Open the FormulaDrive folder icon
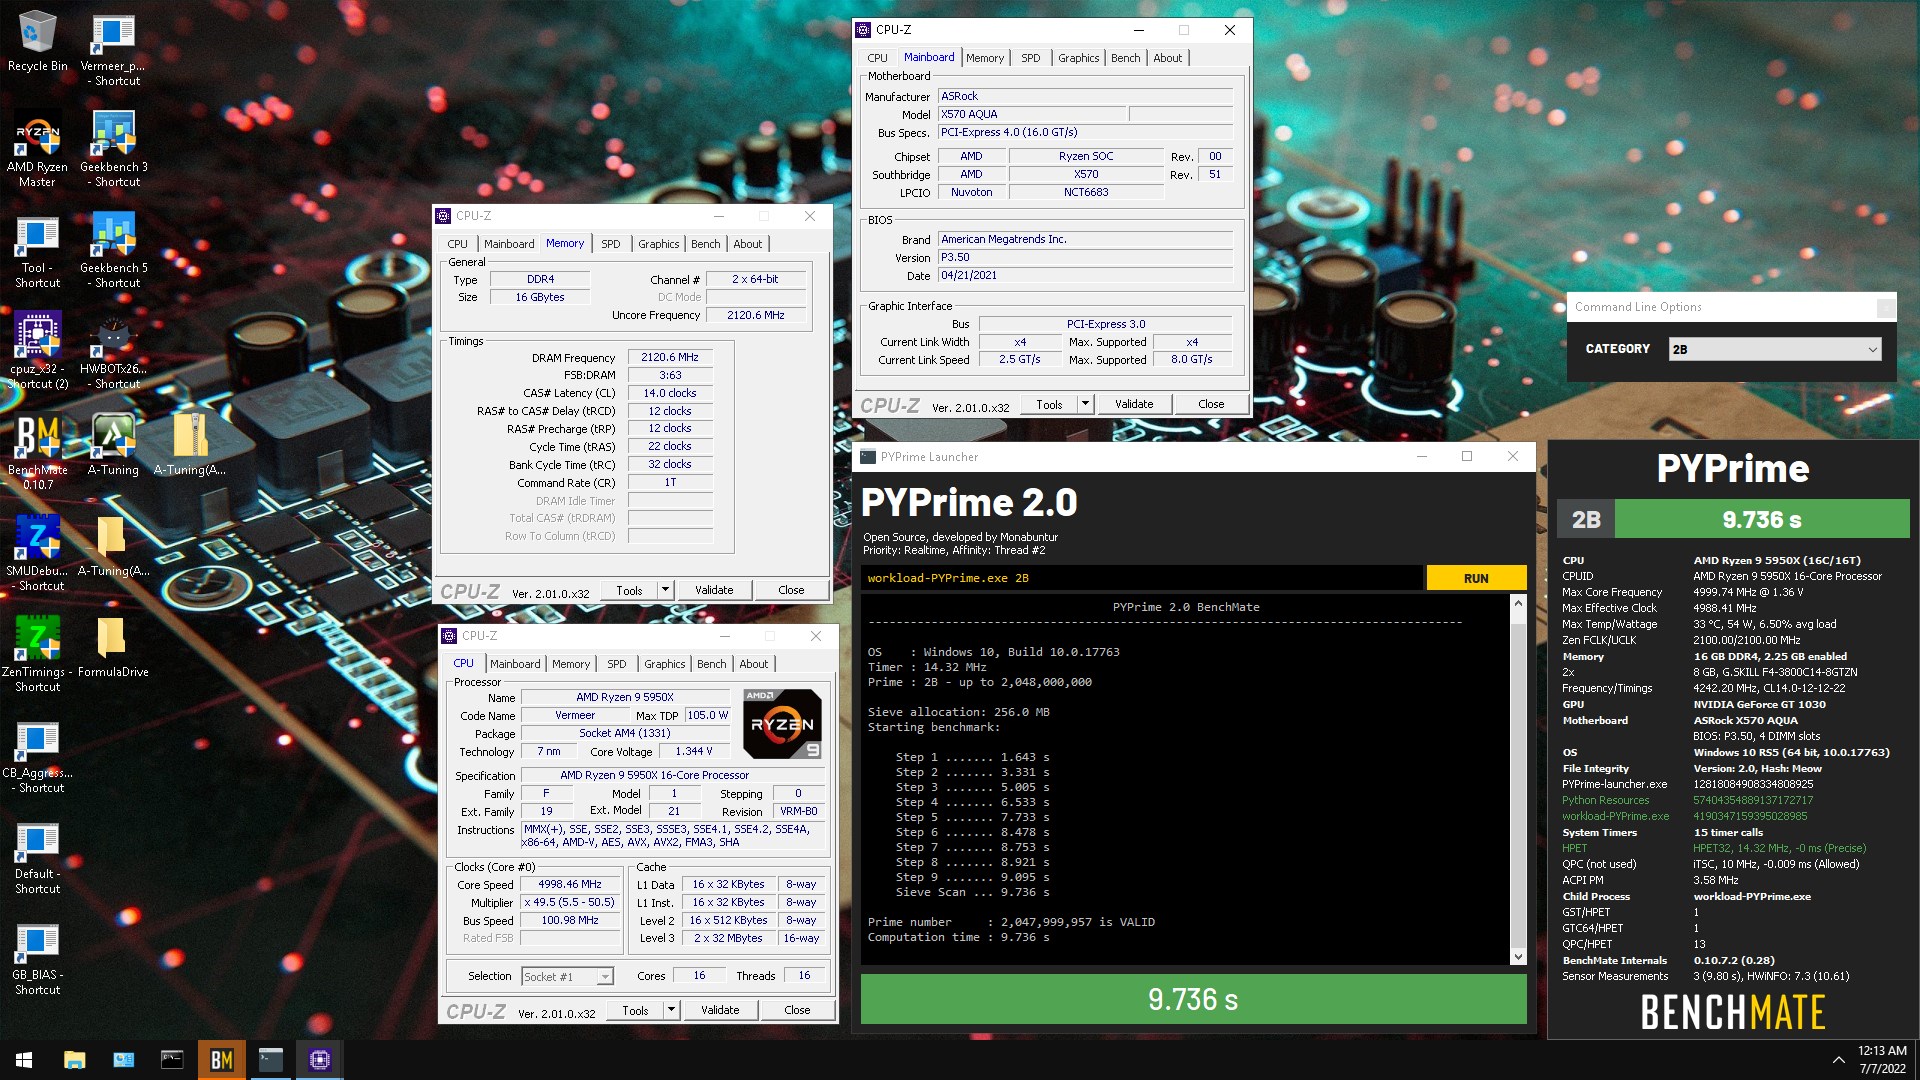The image size is (1920, 1080). coord(113,648)
